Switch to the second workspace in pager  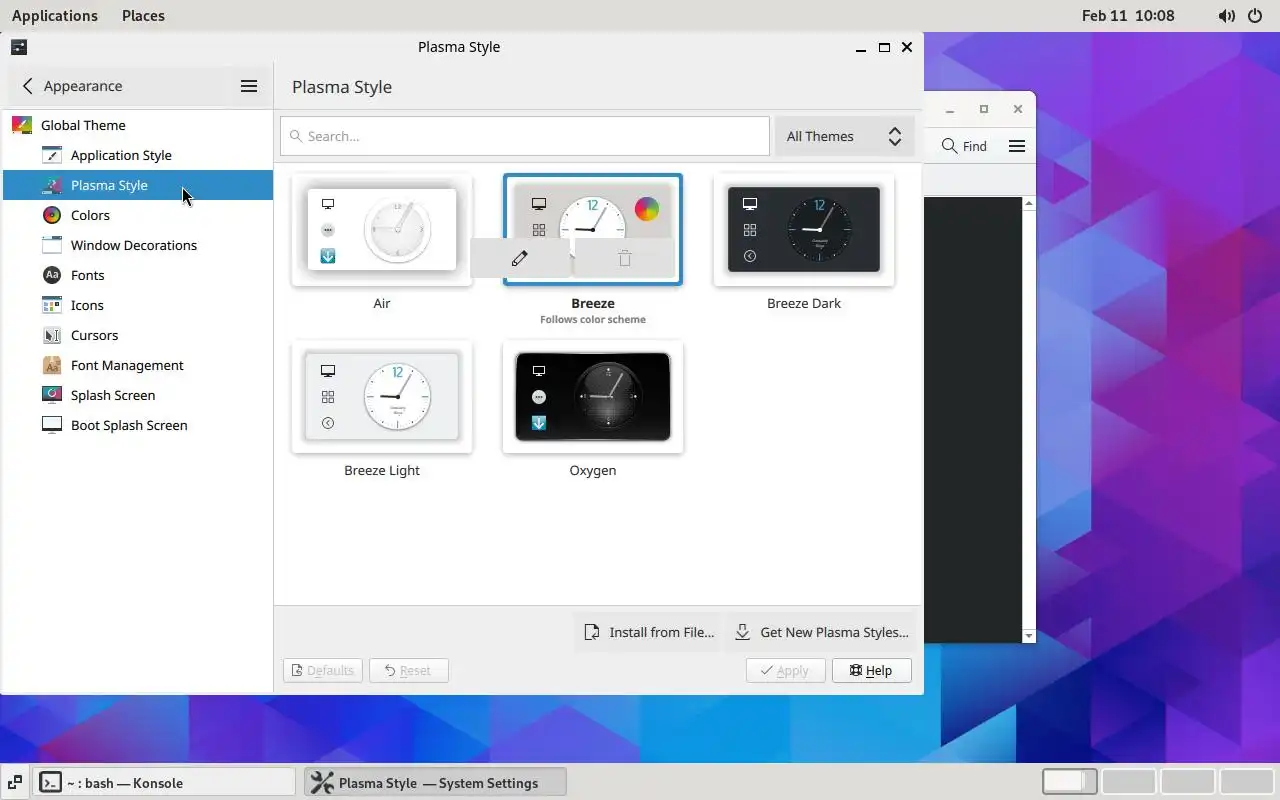1128,782
